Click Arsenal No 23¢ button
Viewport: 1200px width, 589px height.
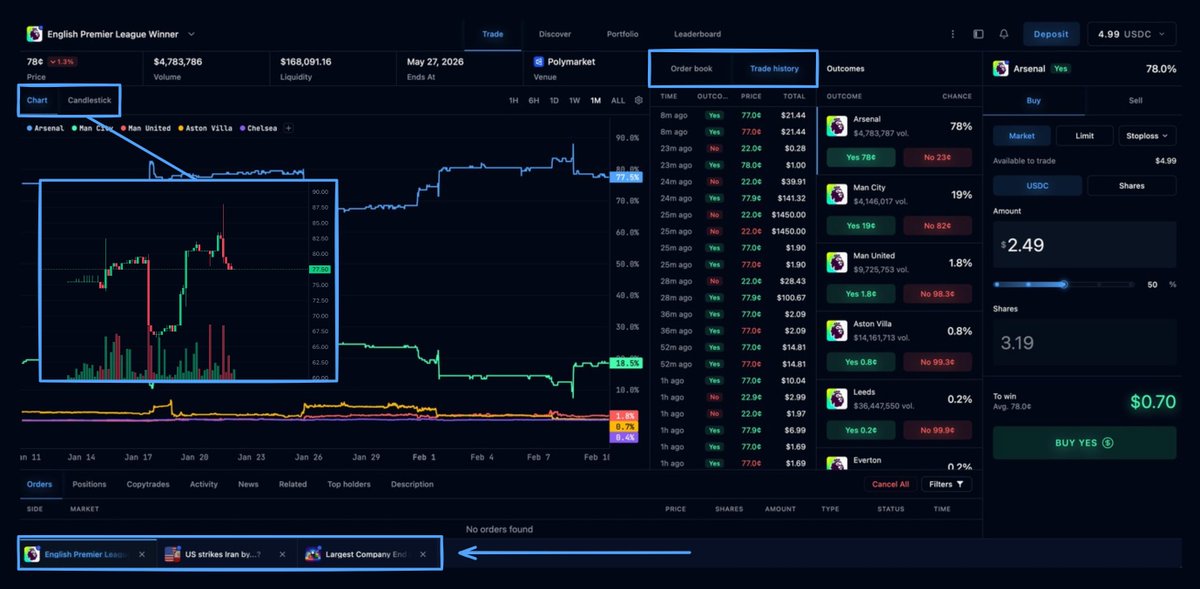point(937,157)
